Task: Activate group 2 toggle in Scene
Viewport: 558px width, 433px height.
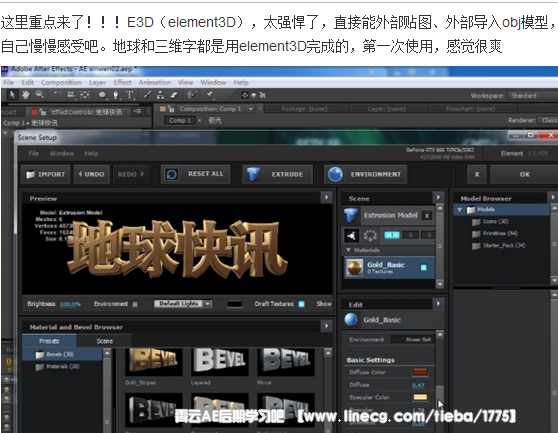Action: [x=411, y=235]
